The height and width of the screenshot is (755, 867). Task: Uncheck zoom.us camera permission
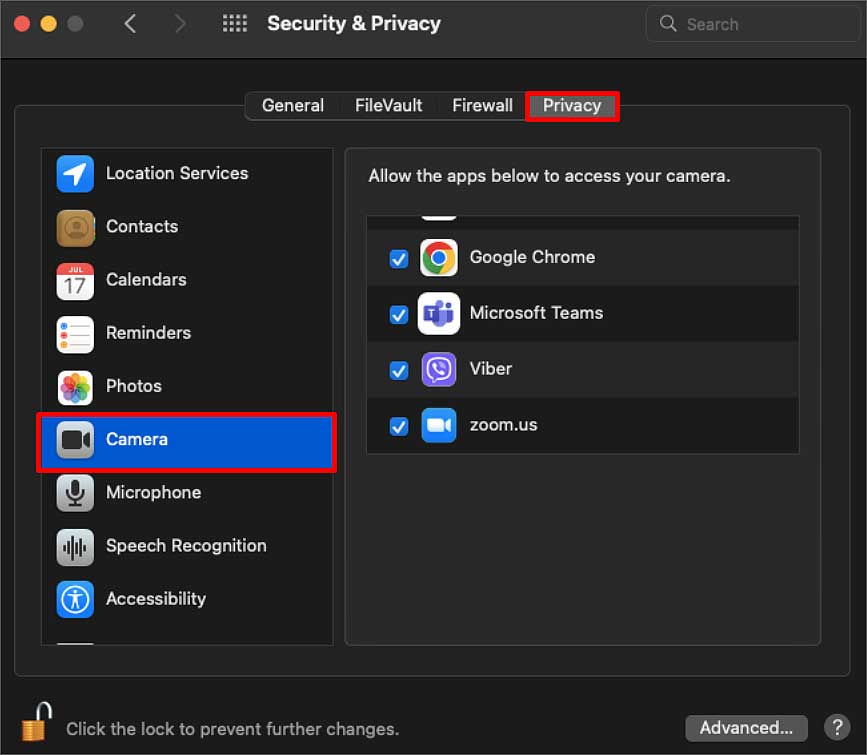[x=399, y=426]
